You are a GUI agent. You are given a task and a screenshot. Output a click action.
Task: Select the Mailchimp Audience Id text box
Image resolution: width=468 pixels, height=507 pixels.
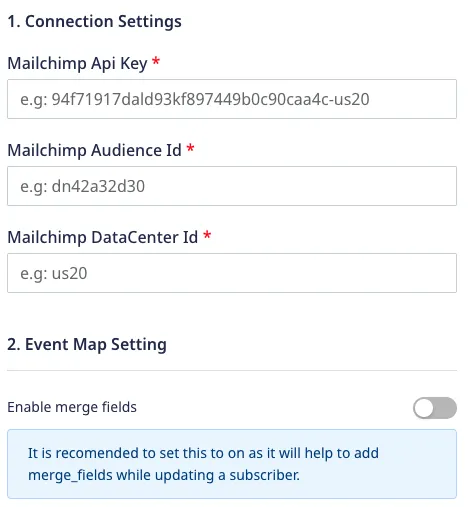[x=232, y=186]
